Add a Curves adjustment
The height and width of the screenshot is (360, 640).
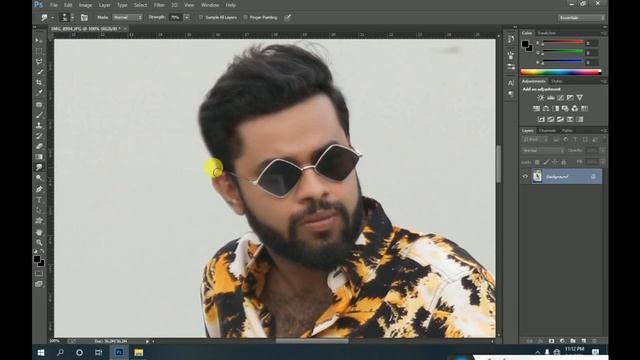(x=560, y=98)
